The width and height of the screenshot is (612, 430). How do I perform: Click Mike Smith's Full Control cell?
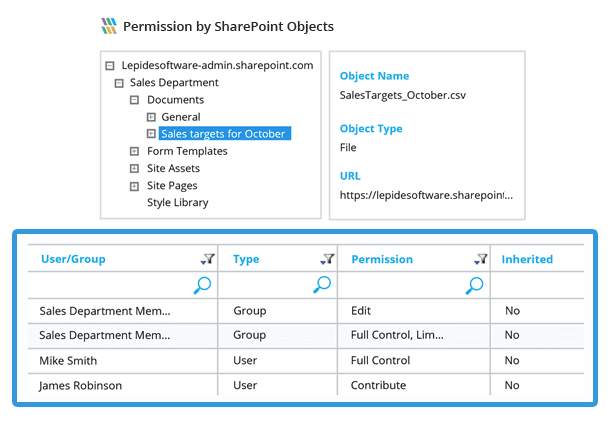(x=414, y=361)
